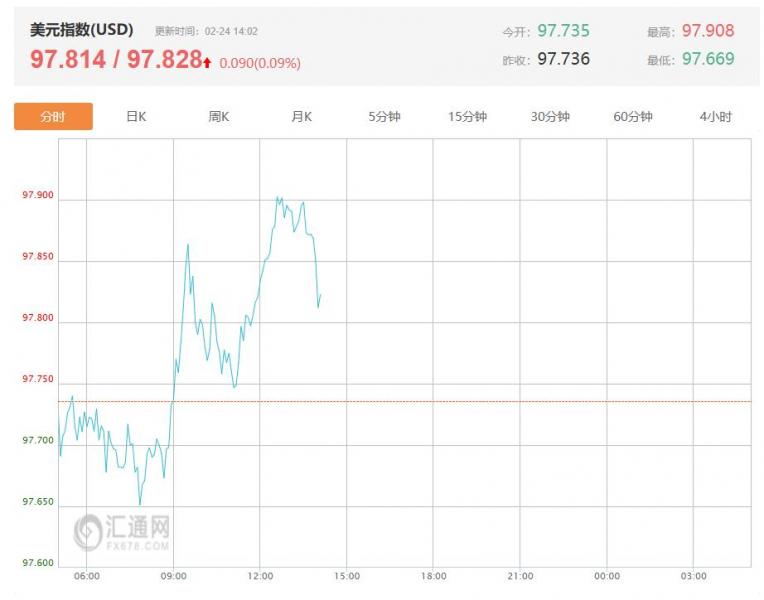Select the 30分钟 interval tab
The width and height of the screenshot is (764, 600).
[550, 116]
